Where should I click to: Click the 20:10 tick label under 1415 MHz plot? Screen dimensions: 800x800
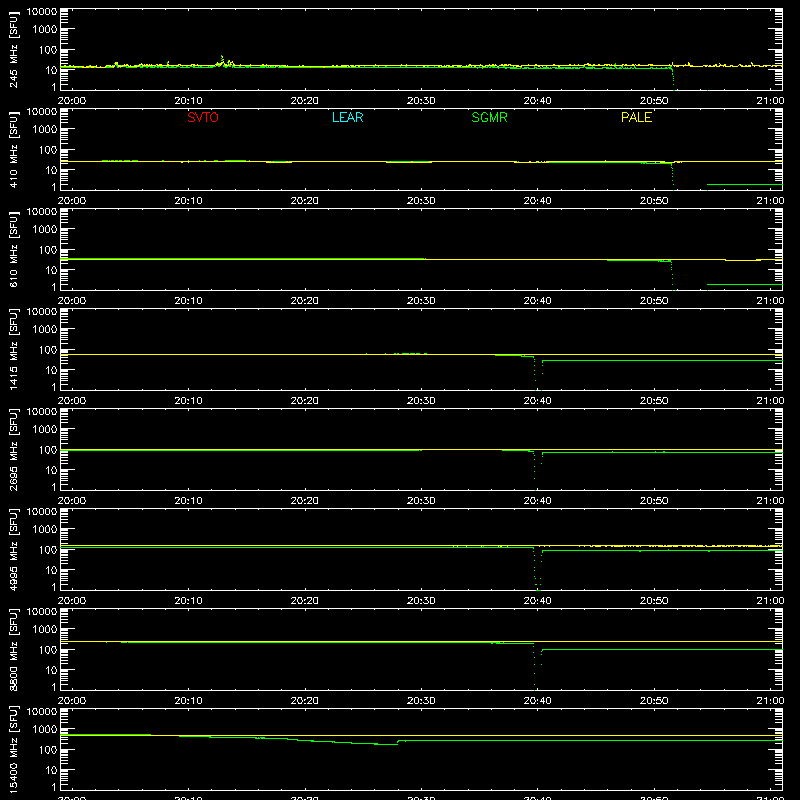188,401
